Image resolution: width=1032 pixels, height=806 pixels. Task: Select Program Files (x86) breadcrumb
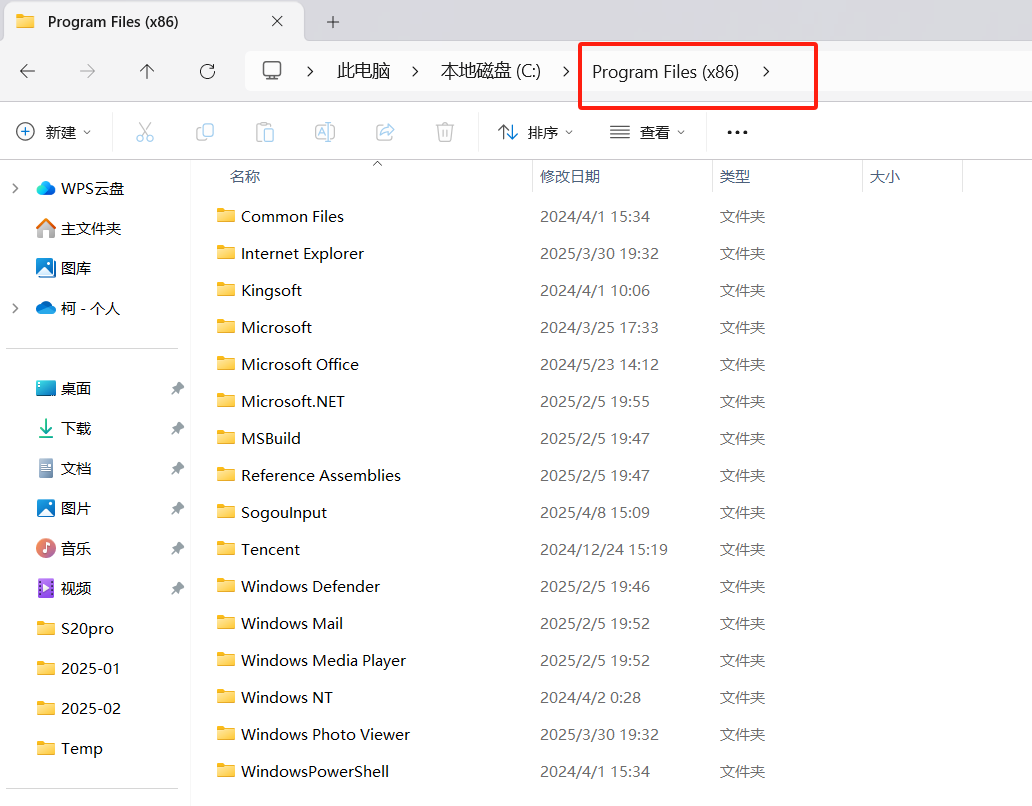[665, 72]
